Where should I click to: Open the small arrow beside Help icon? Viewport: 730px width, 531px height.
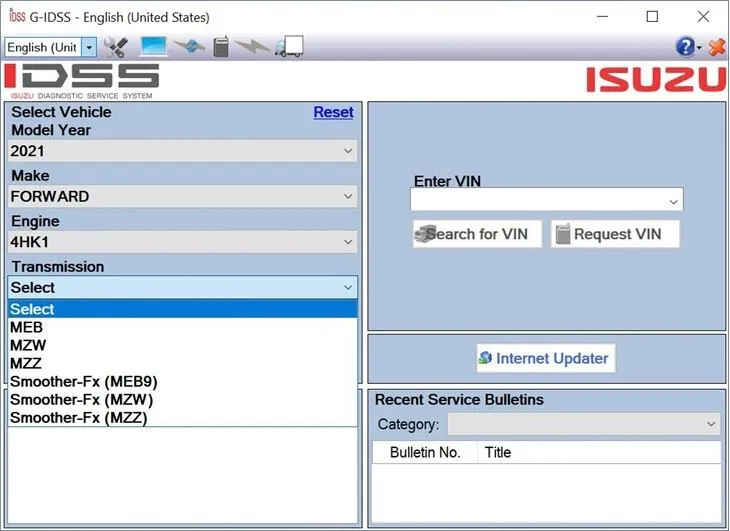point(699,47)
